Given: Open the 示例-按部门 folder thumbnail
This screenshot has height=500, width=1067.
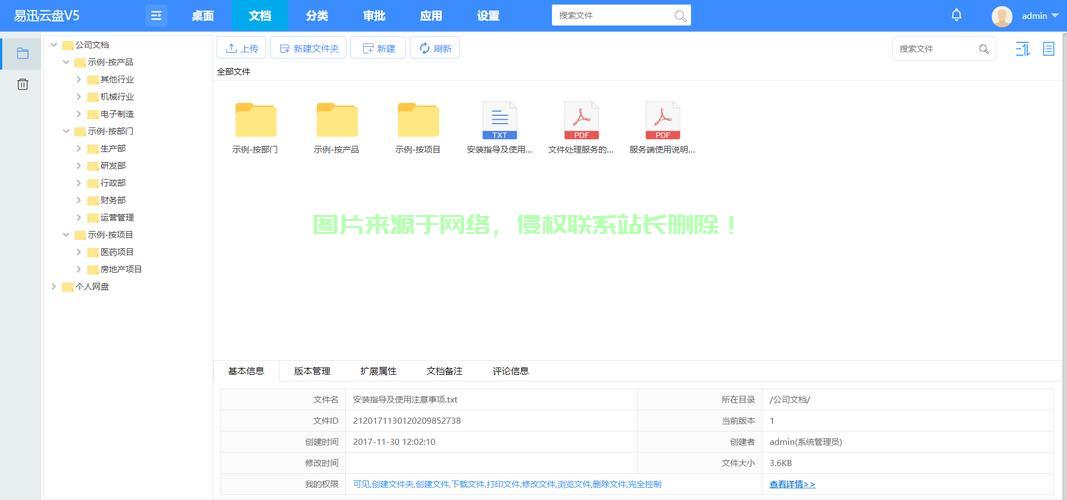Looking at the screenshot, I should coord(255,120).
